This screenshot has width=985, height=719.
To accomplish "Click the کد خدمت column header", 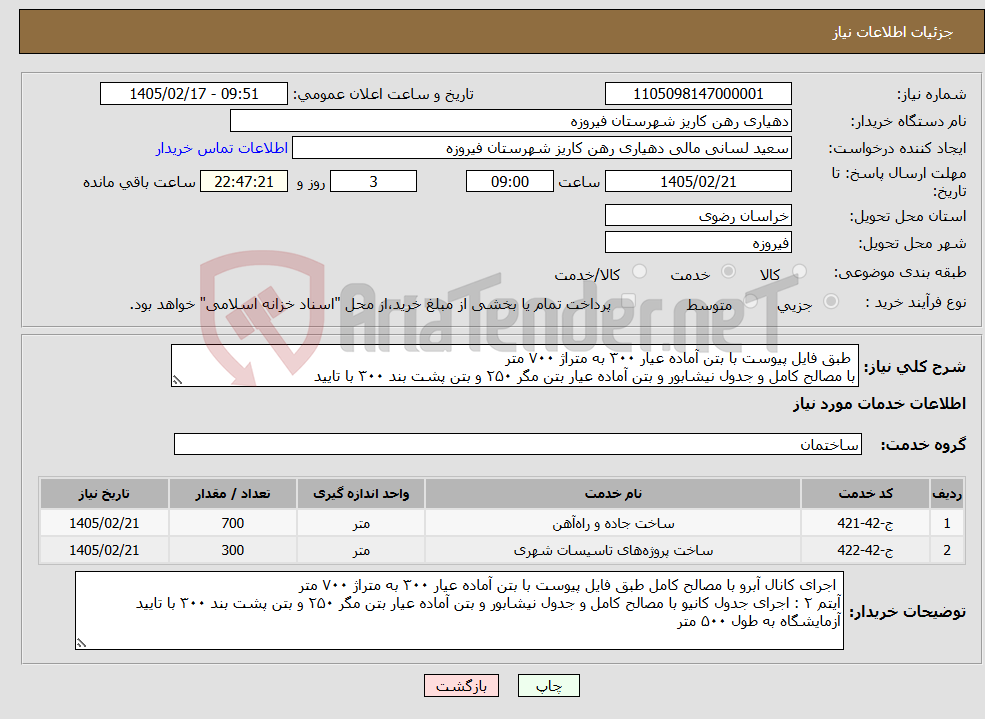I will 865,494.
